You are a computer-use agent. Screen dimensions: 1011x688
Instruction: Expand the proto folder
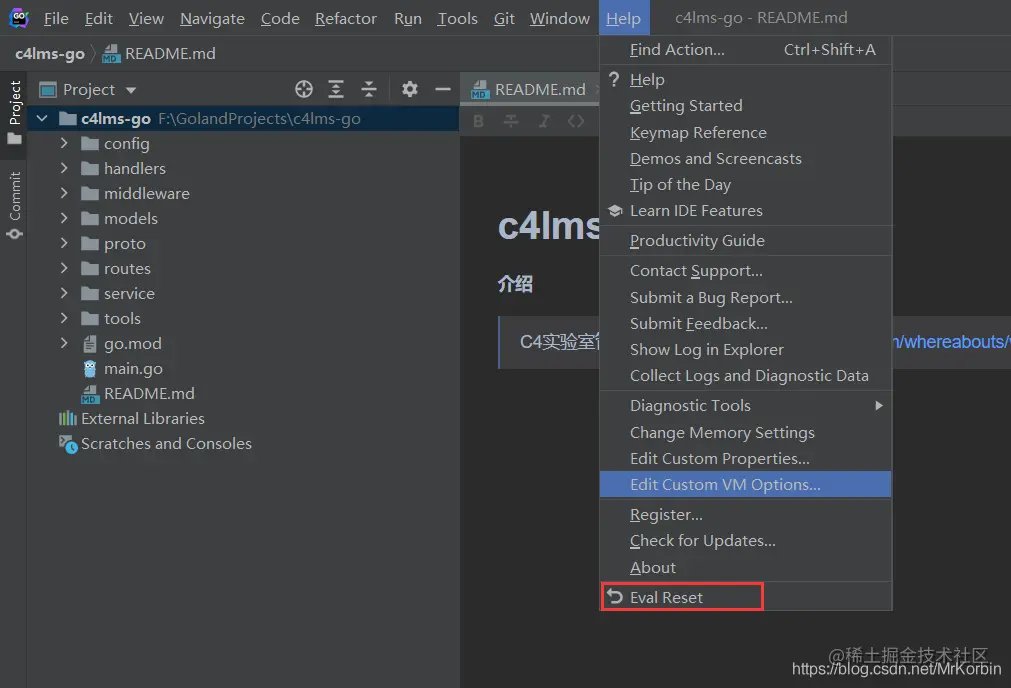coord(64,243)
